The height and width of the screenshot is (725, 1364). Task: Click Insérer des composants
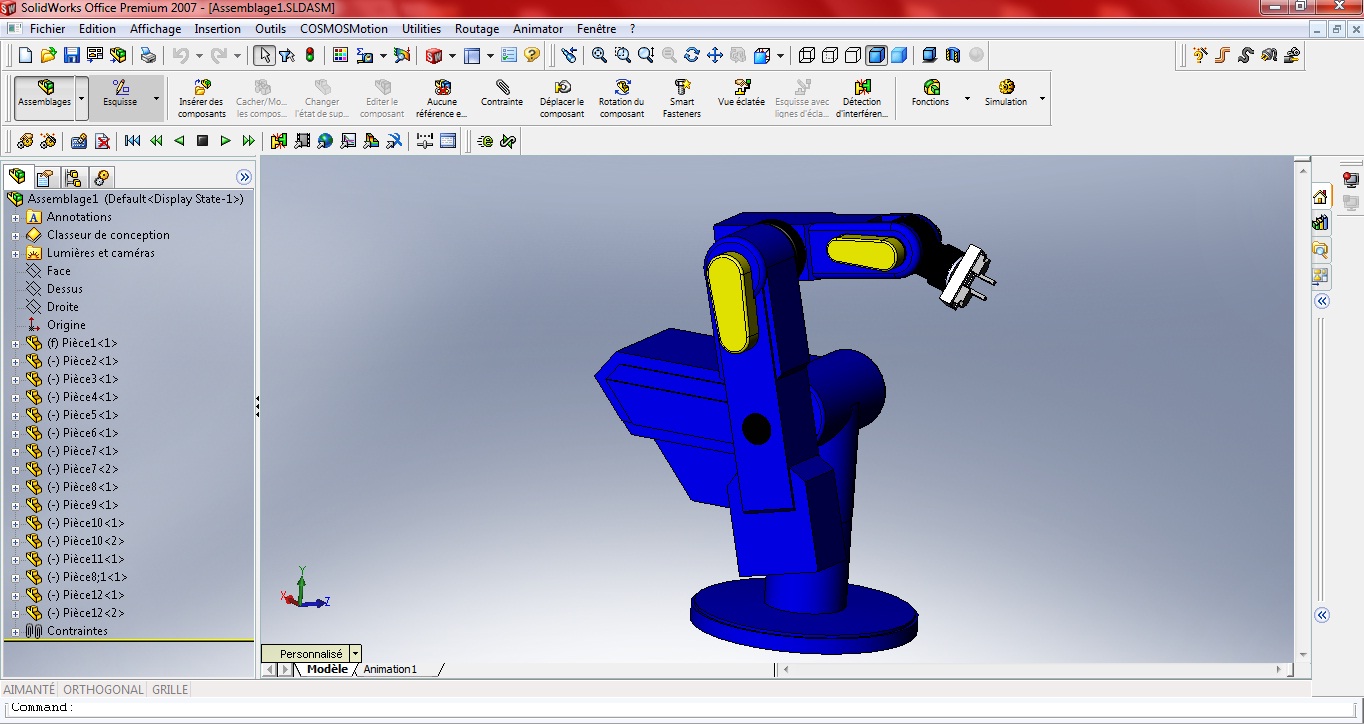tap(202, 100)
